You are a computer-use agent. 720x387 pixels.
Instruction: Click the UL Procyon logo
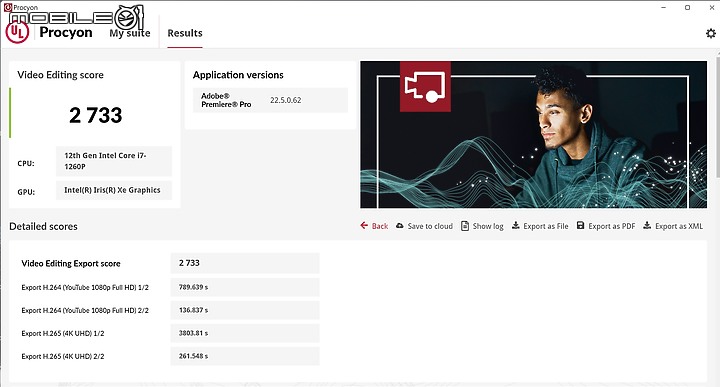[x=17, y=33]
